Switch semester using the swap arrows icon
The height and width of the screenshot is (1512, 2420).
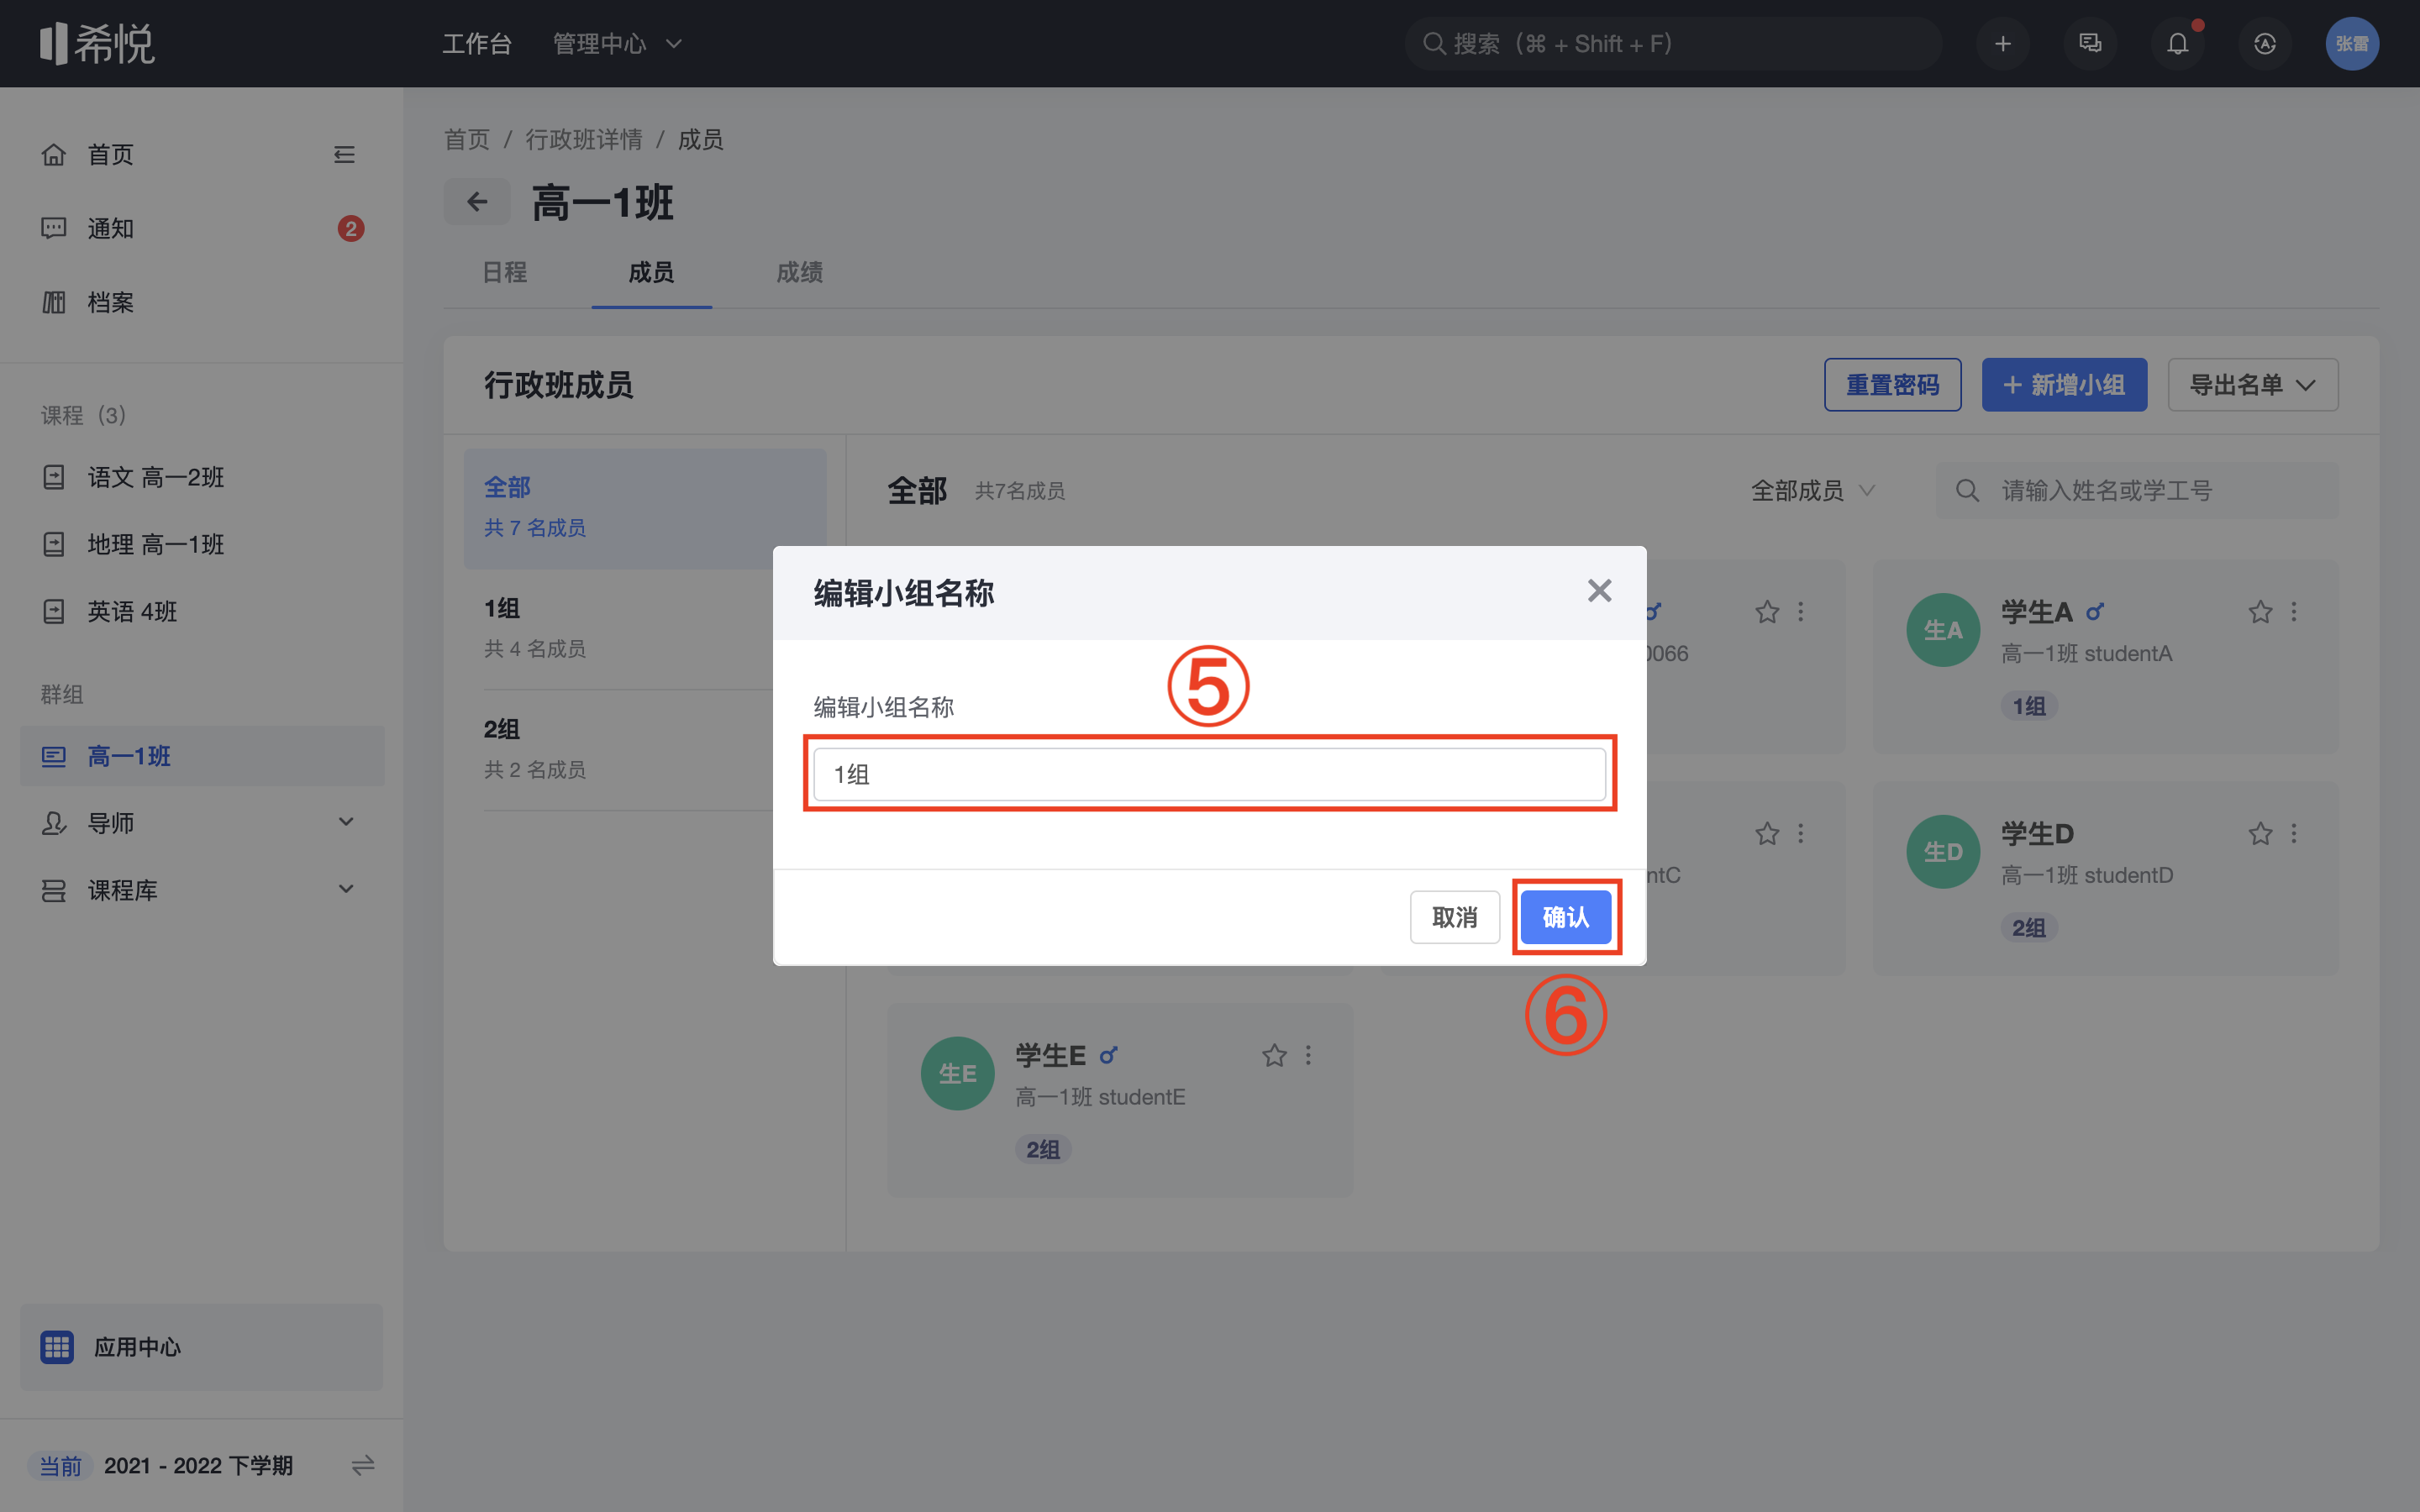(363, 1465)
